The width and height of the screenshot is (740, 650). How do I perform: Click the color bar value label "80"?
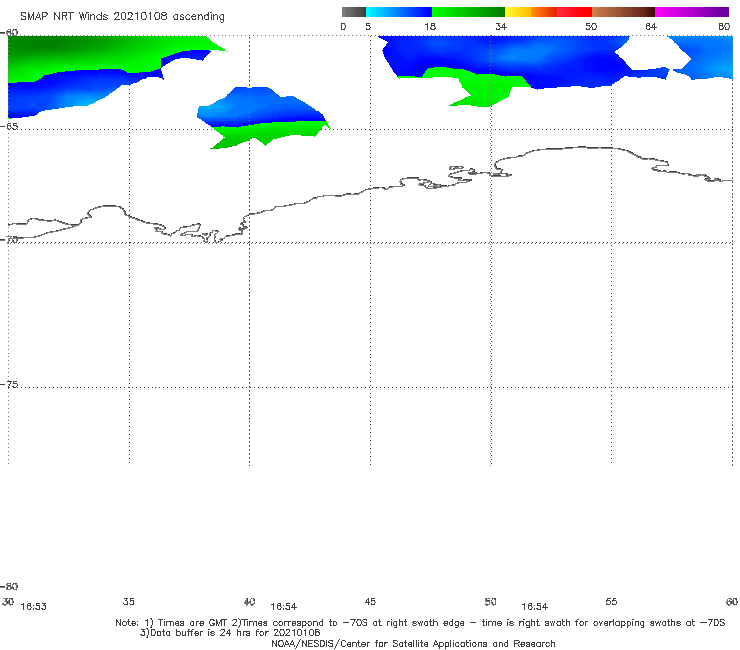724,26
